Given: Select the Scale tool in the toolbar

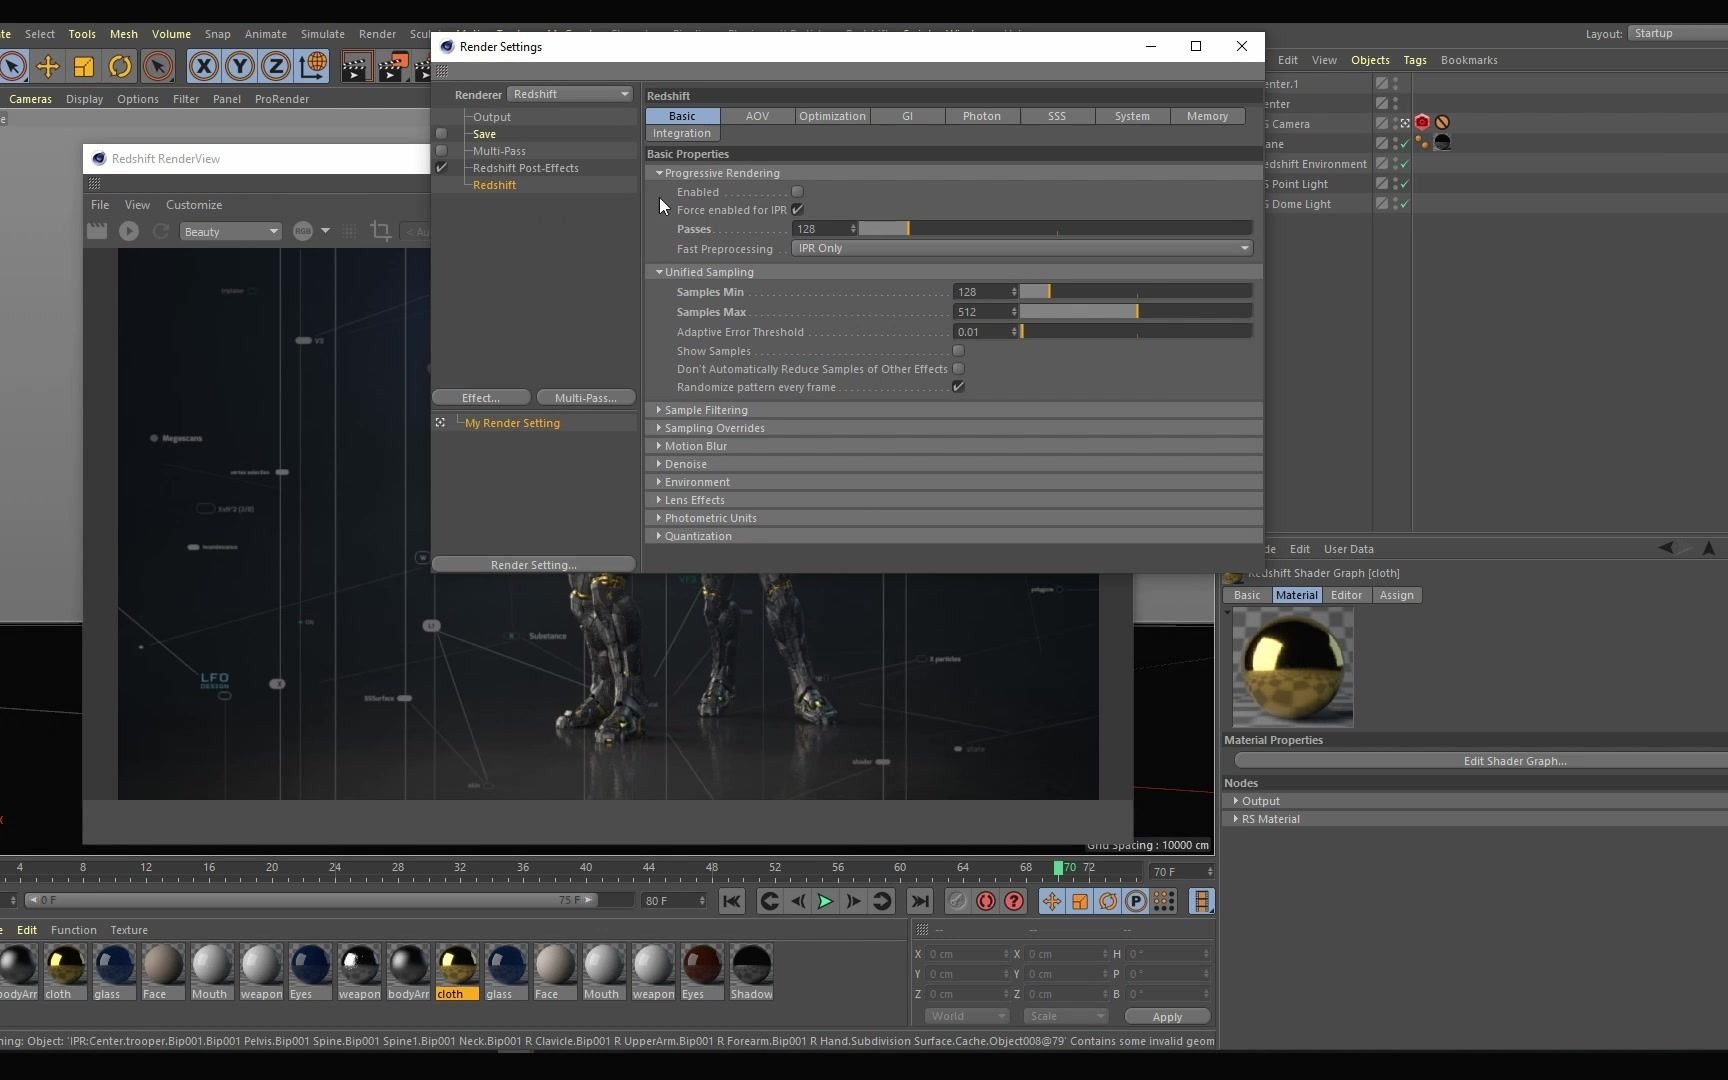Looking at the screenshot, I should [83, 66].
